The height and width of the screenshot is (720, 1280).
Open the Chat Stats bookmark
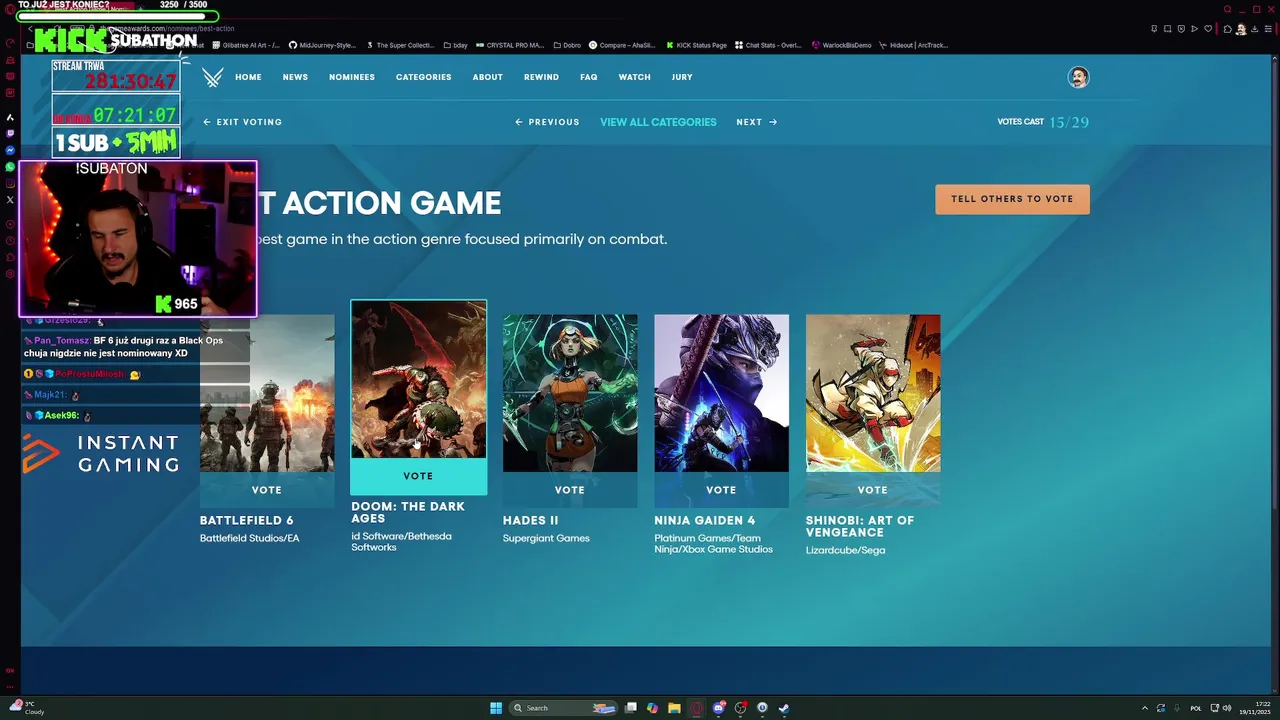click(769, 45)
